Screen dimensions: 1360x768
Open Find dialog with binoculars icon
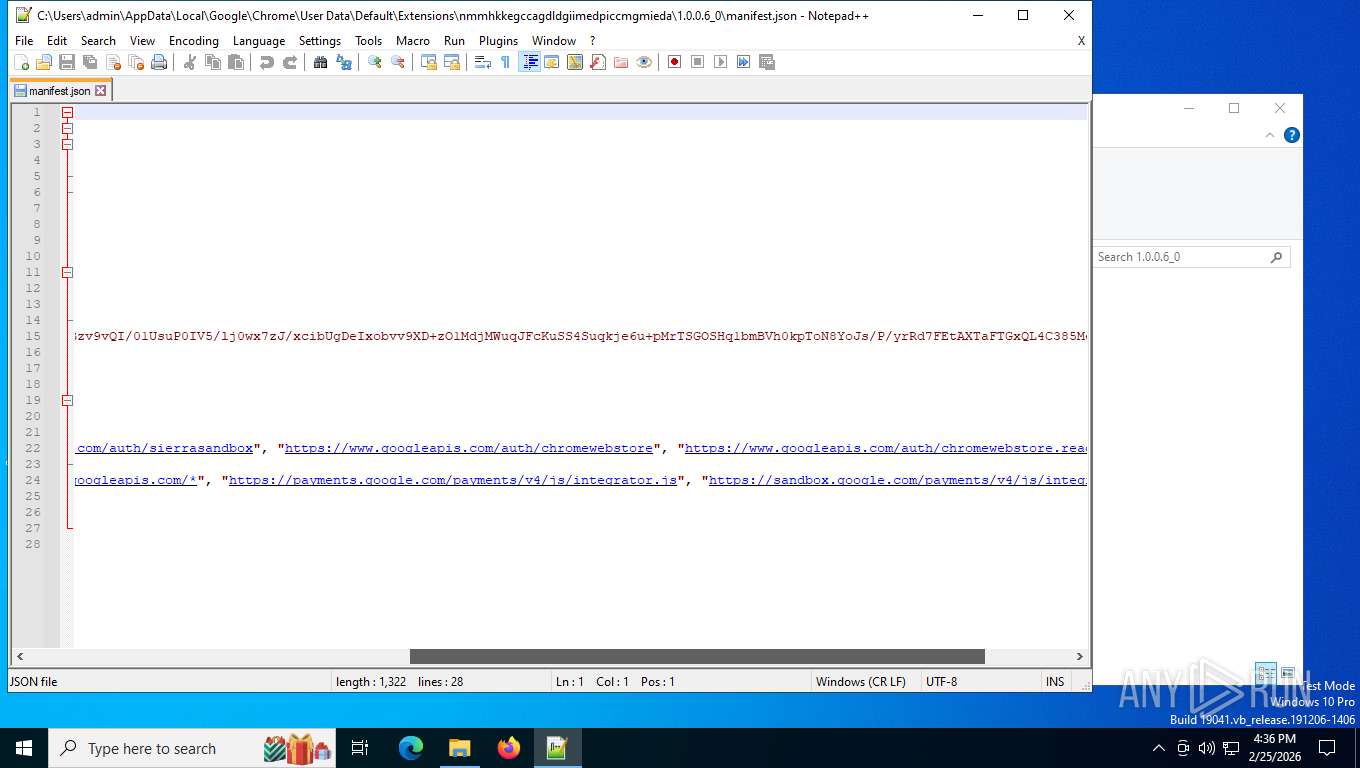click(x=320, y=62)
